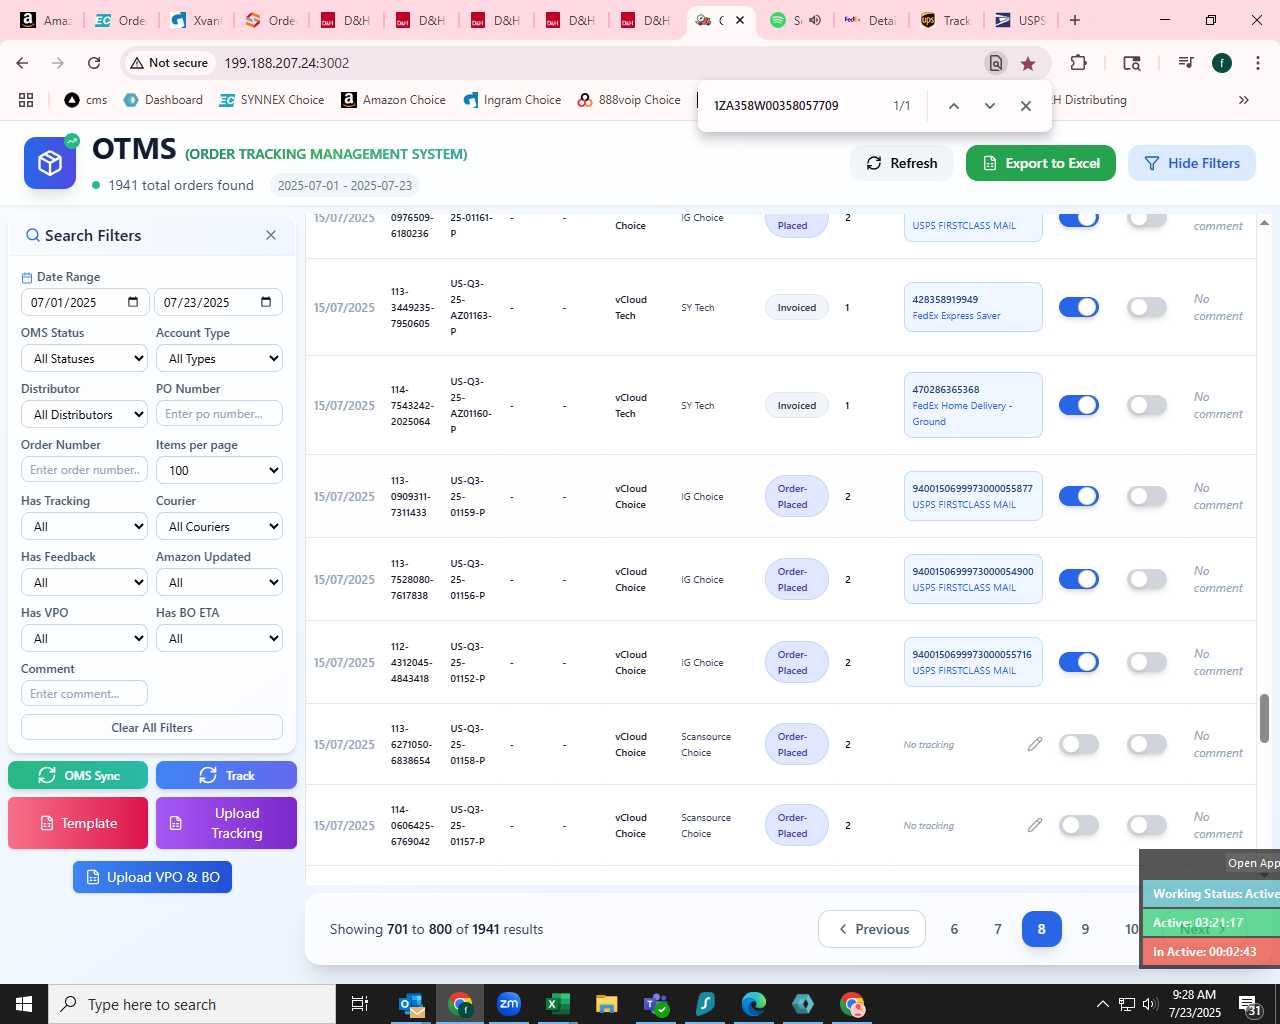Show more bookmarks chevron

tap(1244, 100)
